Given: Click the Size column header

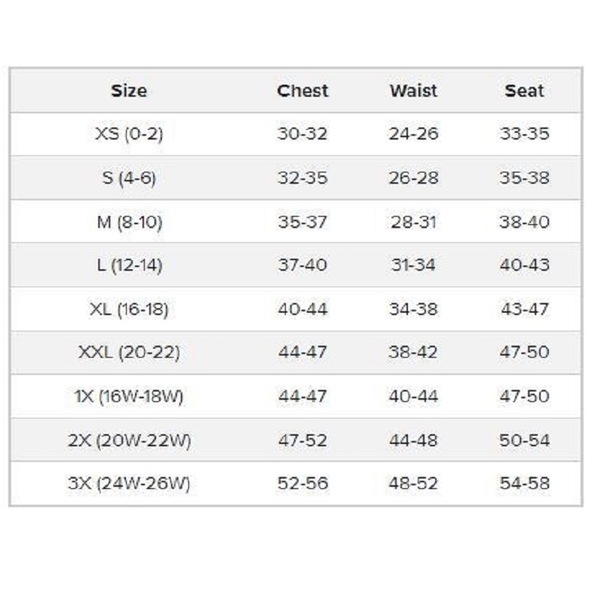Looking at the screenshot, I should (129, 91).
